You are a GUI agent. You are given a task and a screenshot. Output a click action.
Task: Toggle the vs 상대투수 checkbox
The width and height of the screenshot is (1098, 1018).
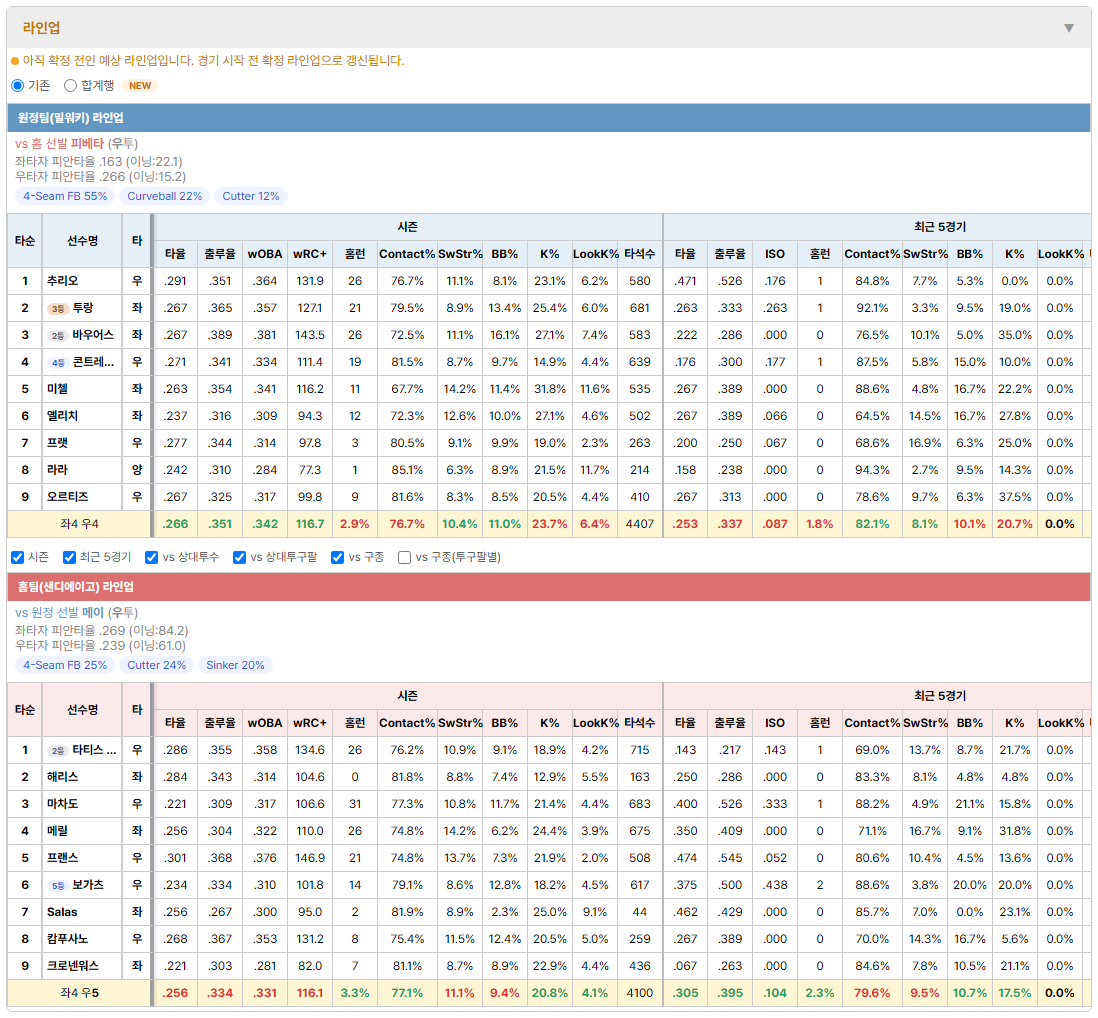click(151, 557)
